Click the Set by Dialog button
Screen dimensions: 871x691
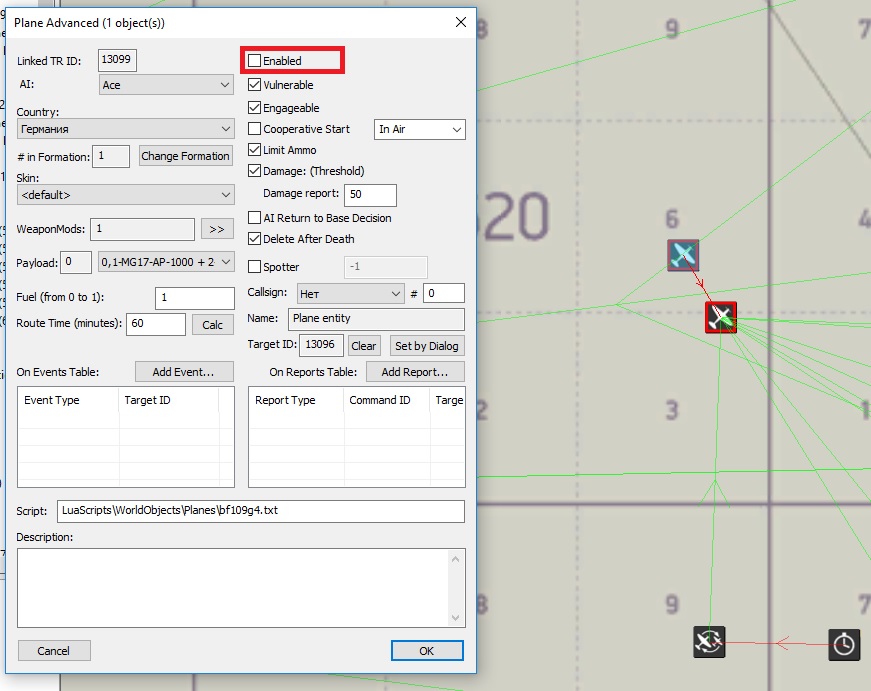point(427,346)
